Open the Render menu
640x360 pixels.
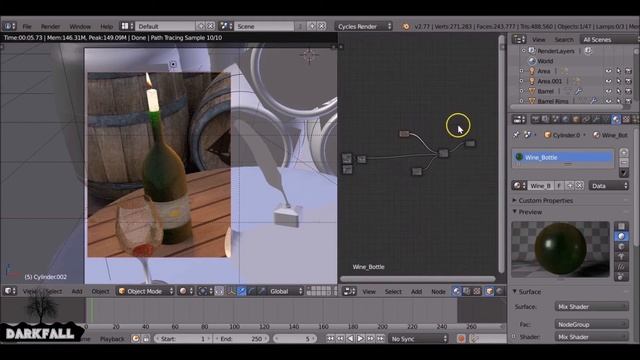click(51, 27)
